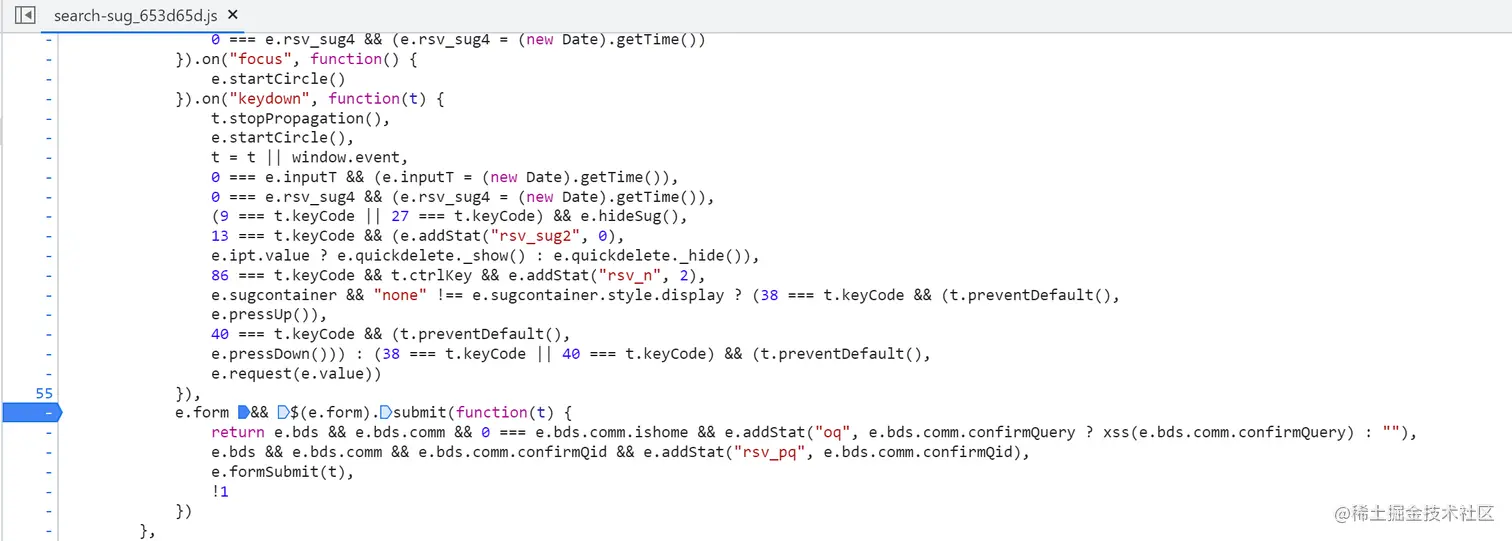This screenshot has width=1512, height=541.
Task: Click t.stopPropagation() in the keydown handler
Action: pyautogui.click(x=296, y=118)
